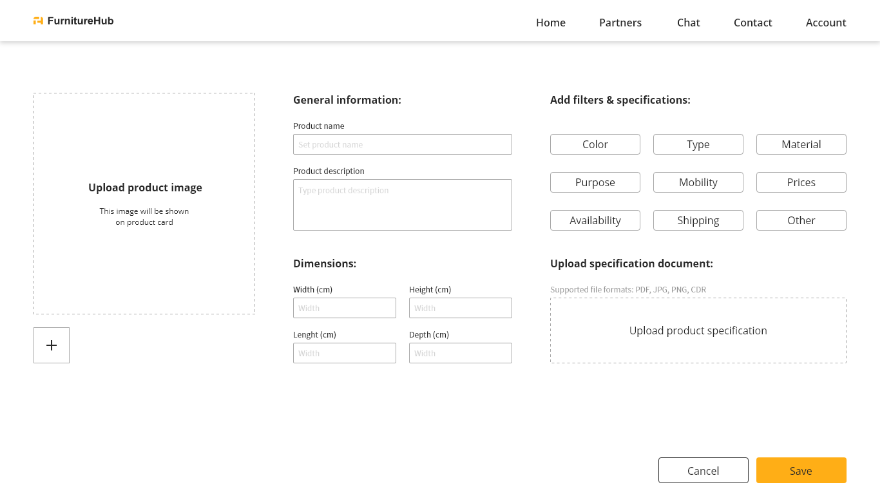Select the Color filter
This screenshot has height=496, width=880.
595,144
